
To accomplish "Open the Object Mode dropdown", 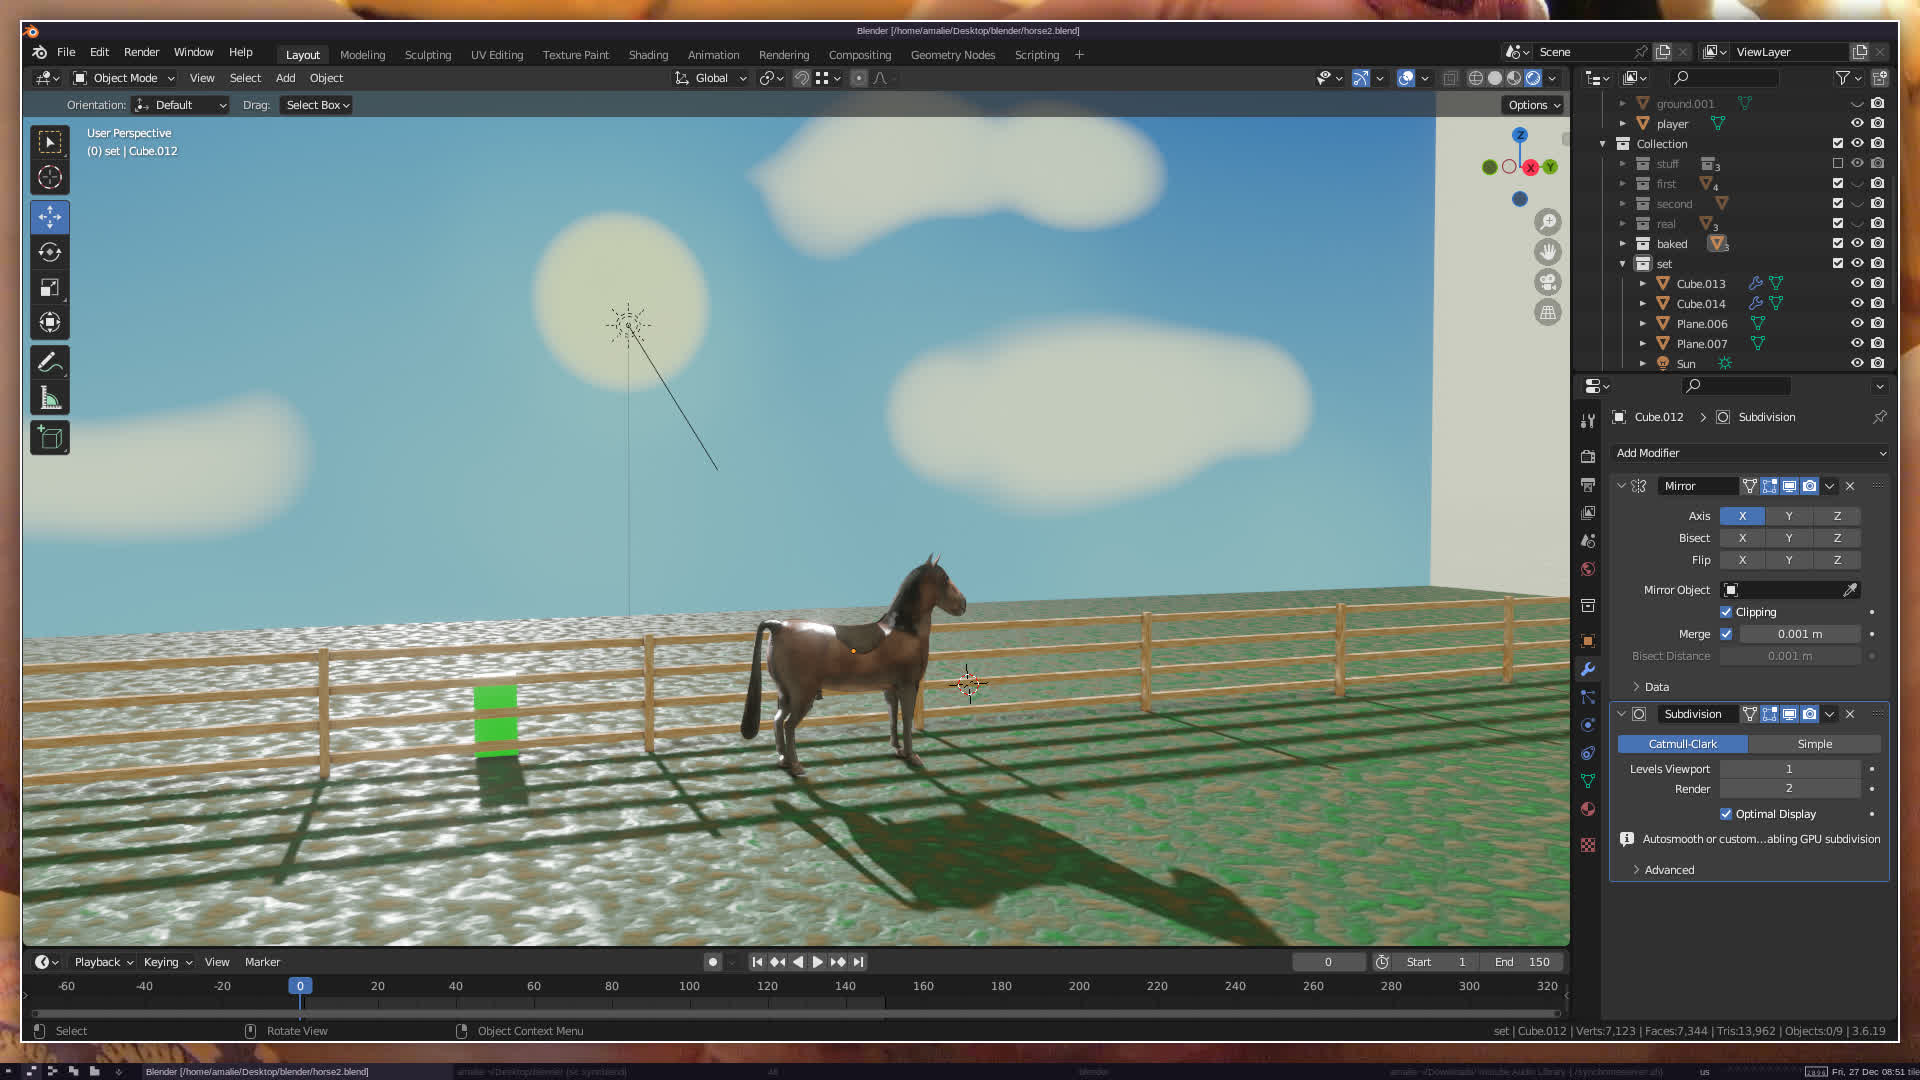I will [x=124, y=78].
